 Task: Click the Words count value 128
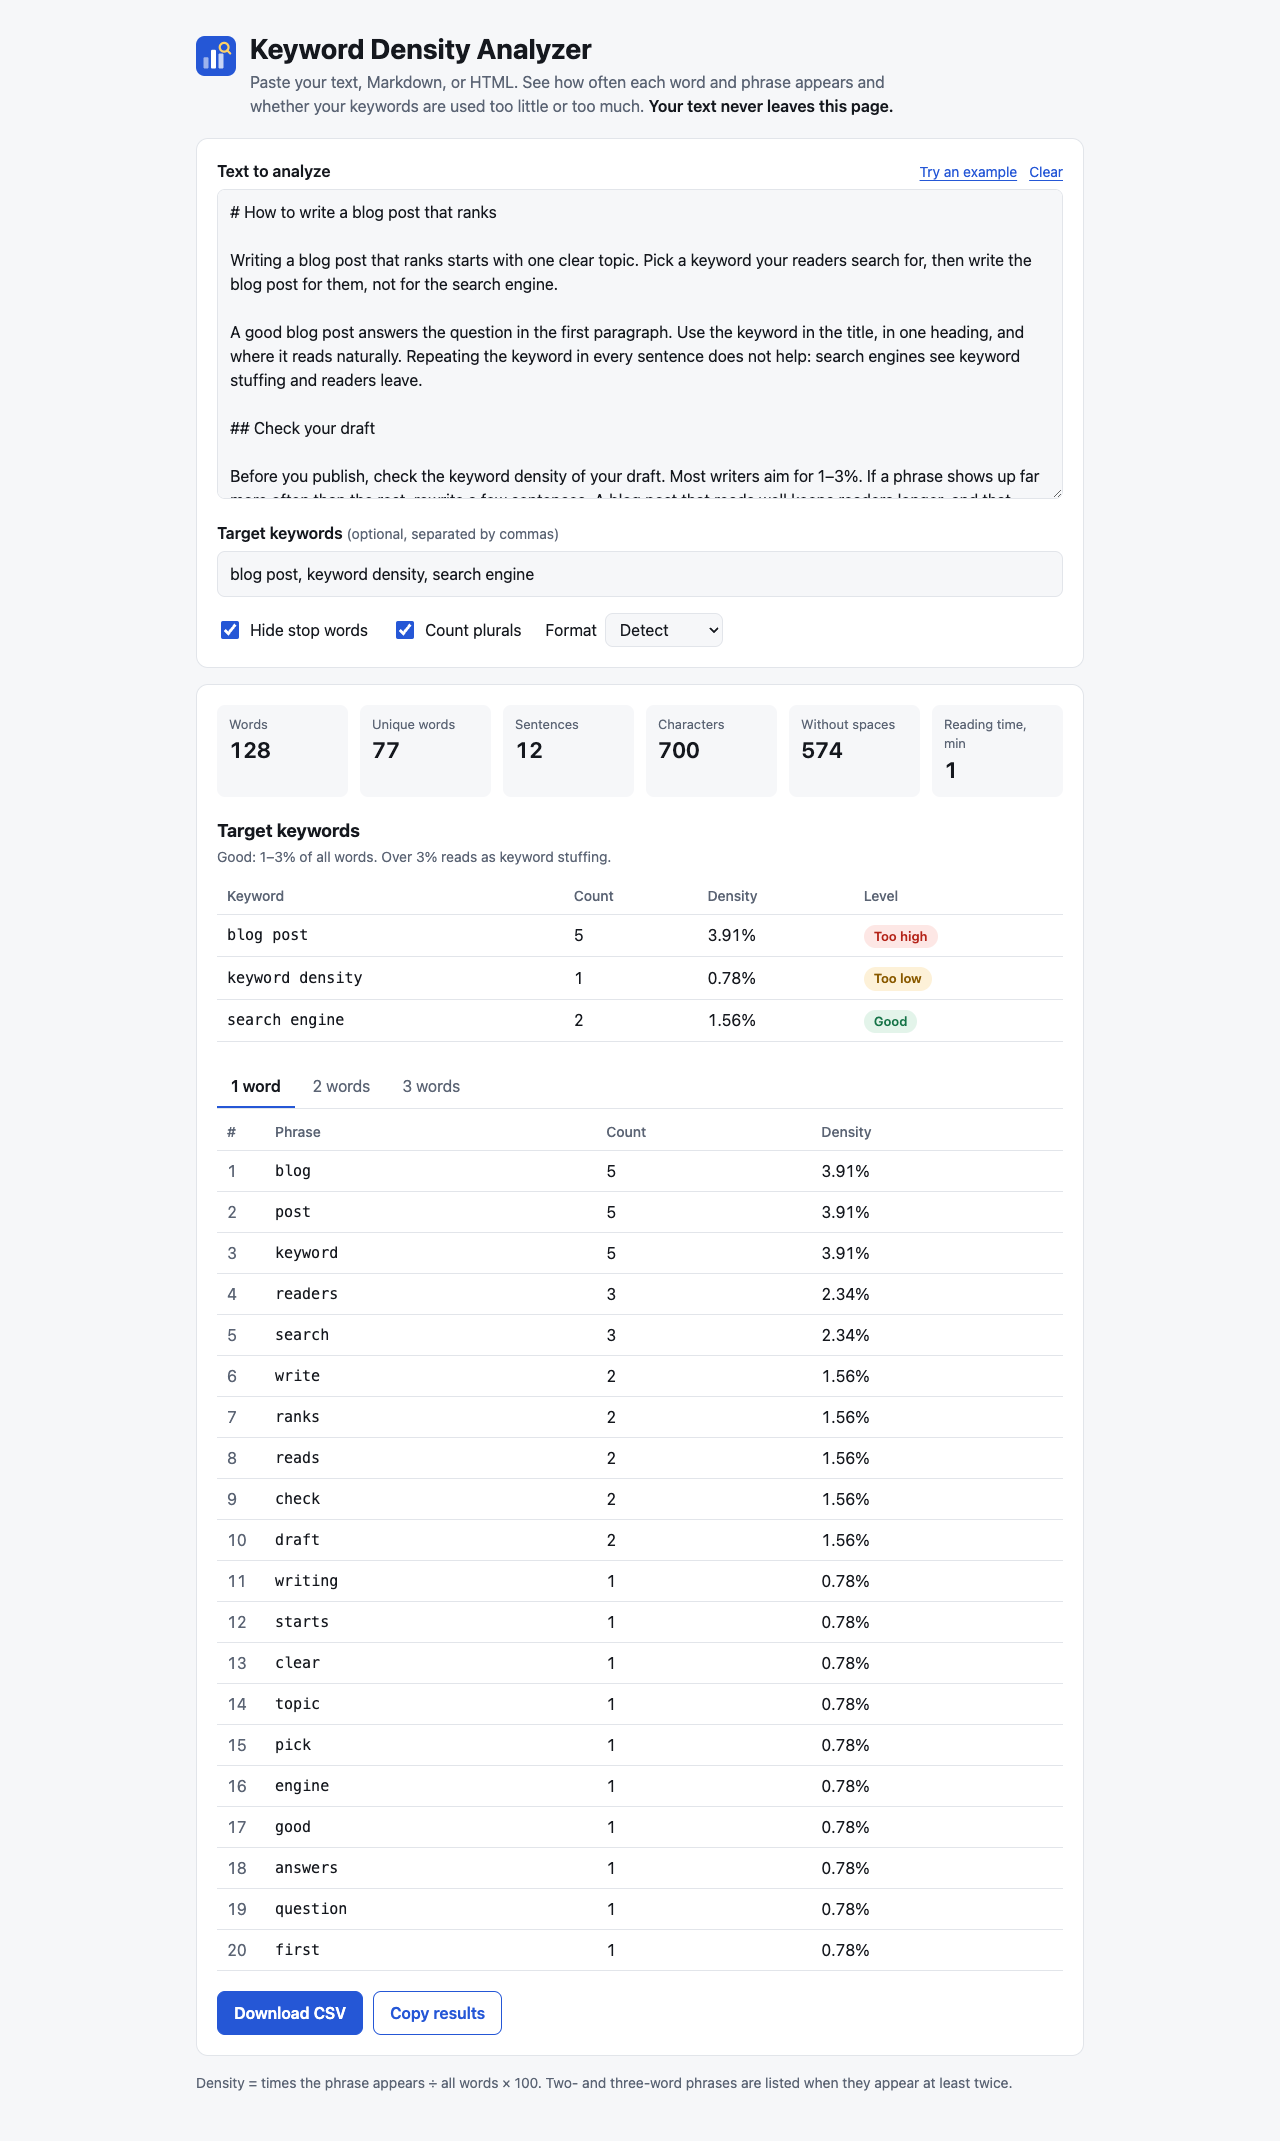(x=250, y=751)
